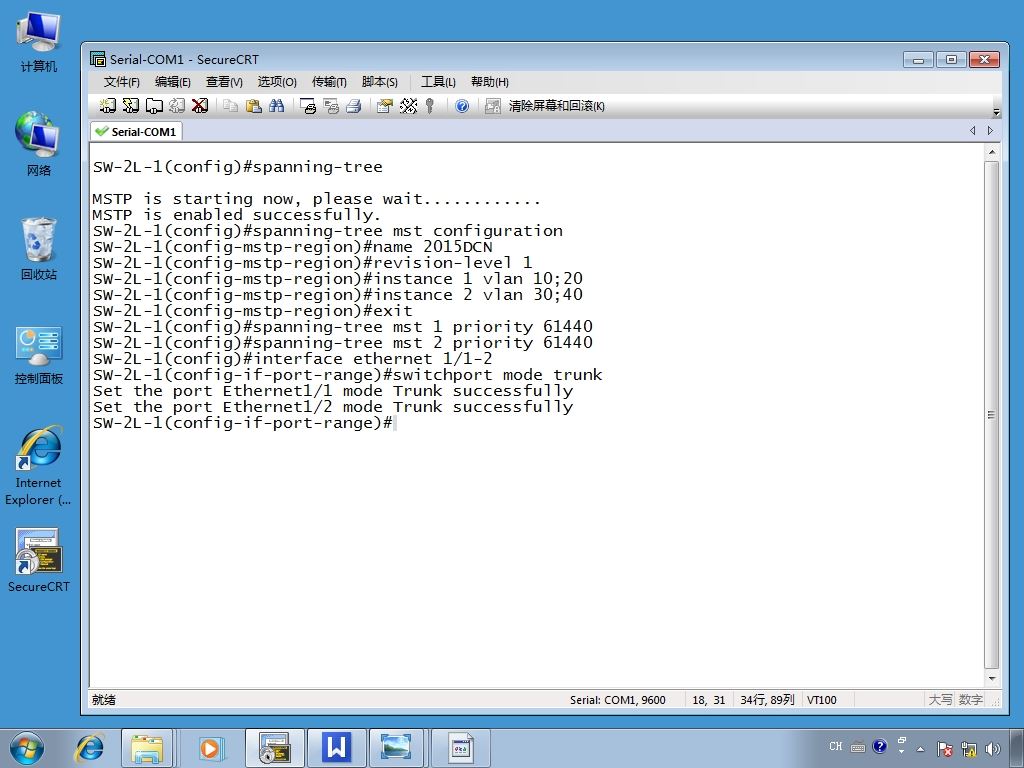Screen dimensions: 1024x768
Task: Click the Disconnect icon with red X
Action: [x=200, y=106]
